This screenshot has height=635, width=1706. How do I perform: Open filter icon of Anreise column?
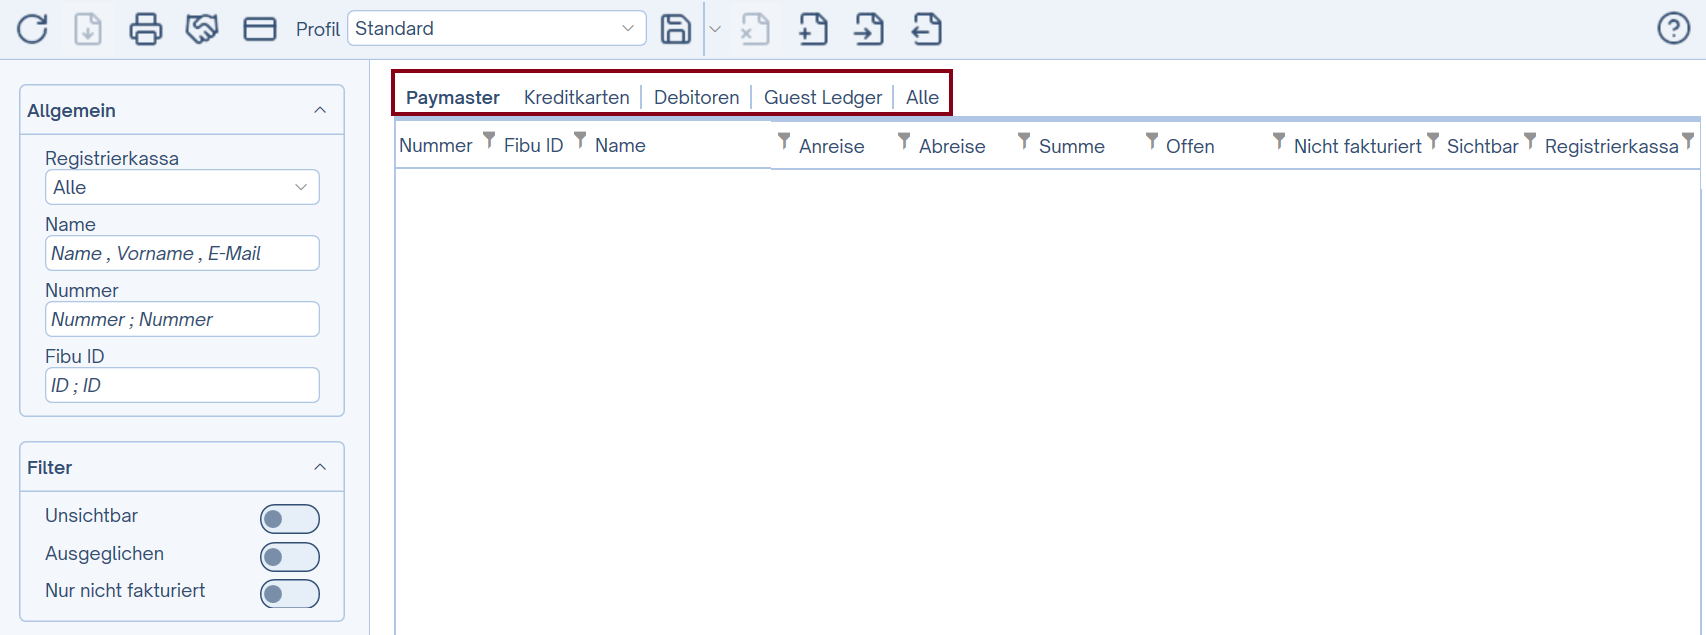pyautogui.click(x=904, y=141)
